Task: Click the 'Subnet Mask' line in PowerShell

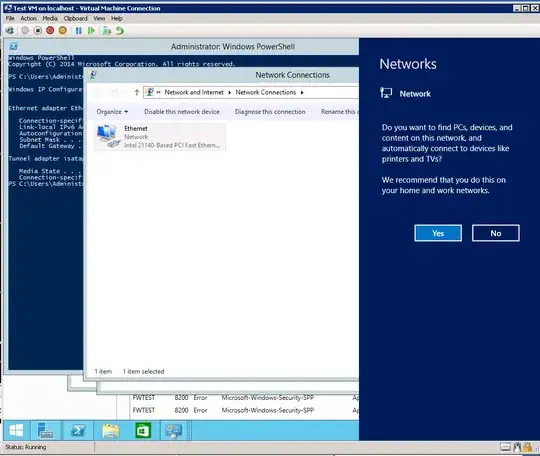Action: [x=51, y=139]
